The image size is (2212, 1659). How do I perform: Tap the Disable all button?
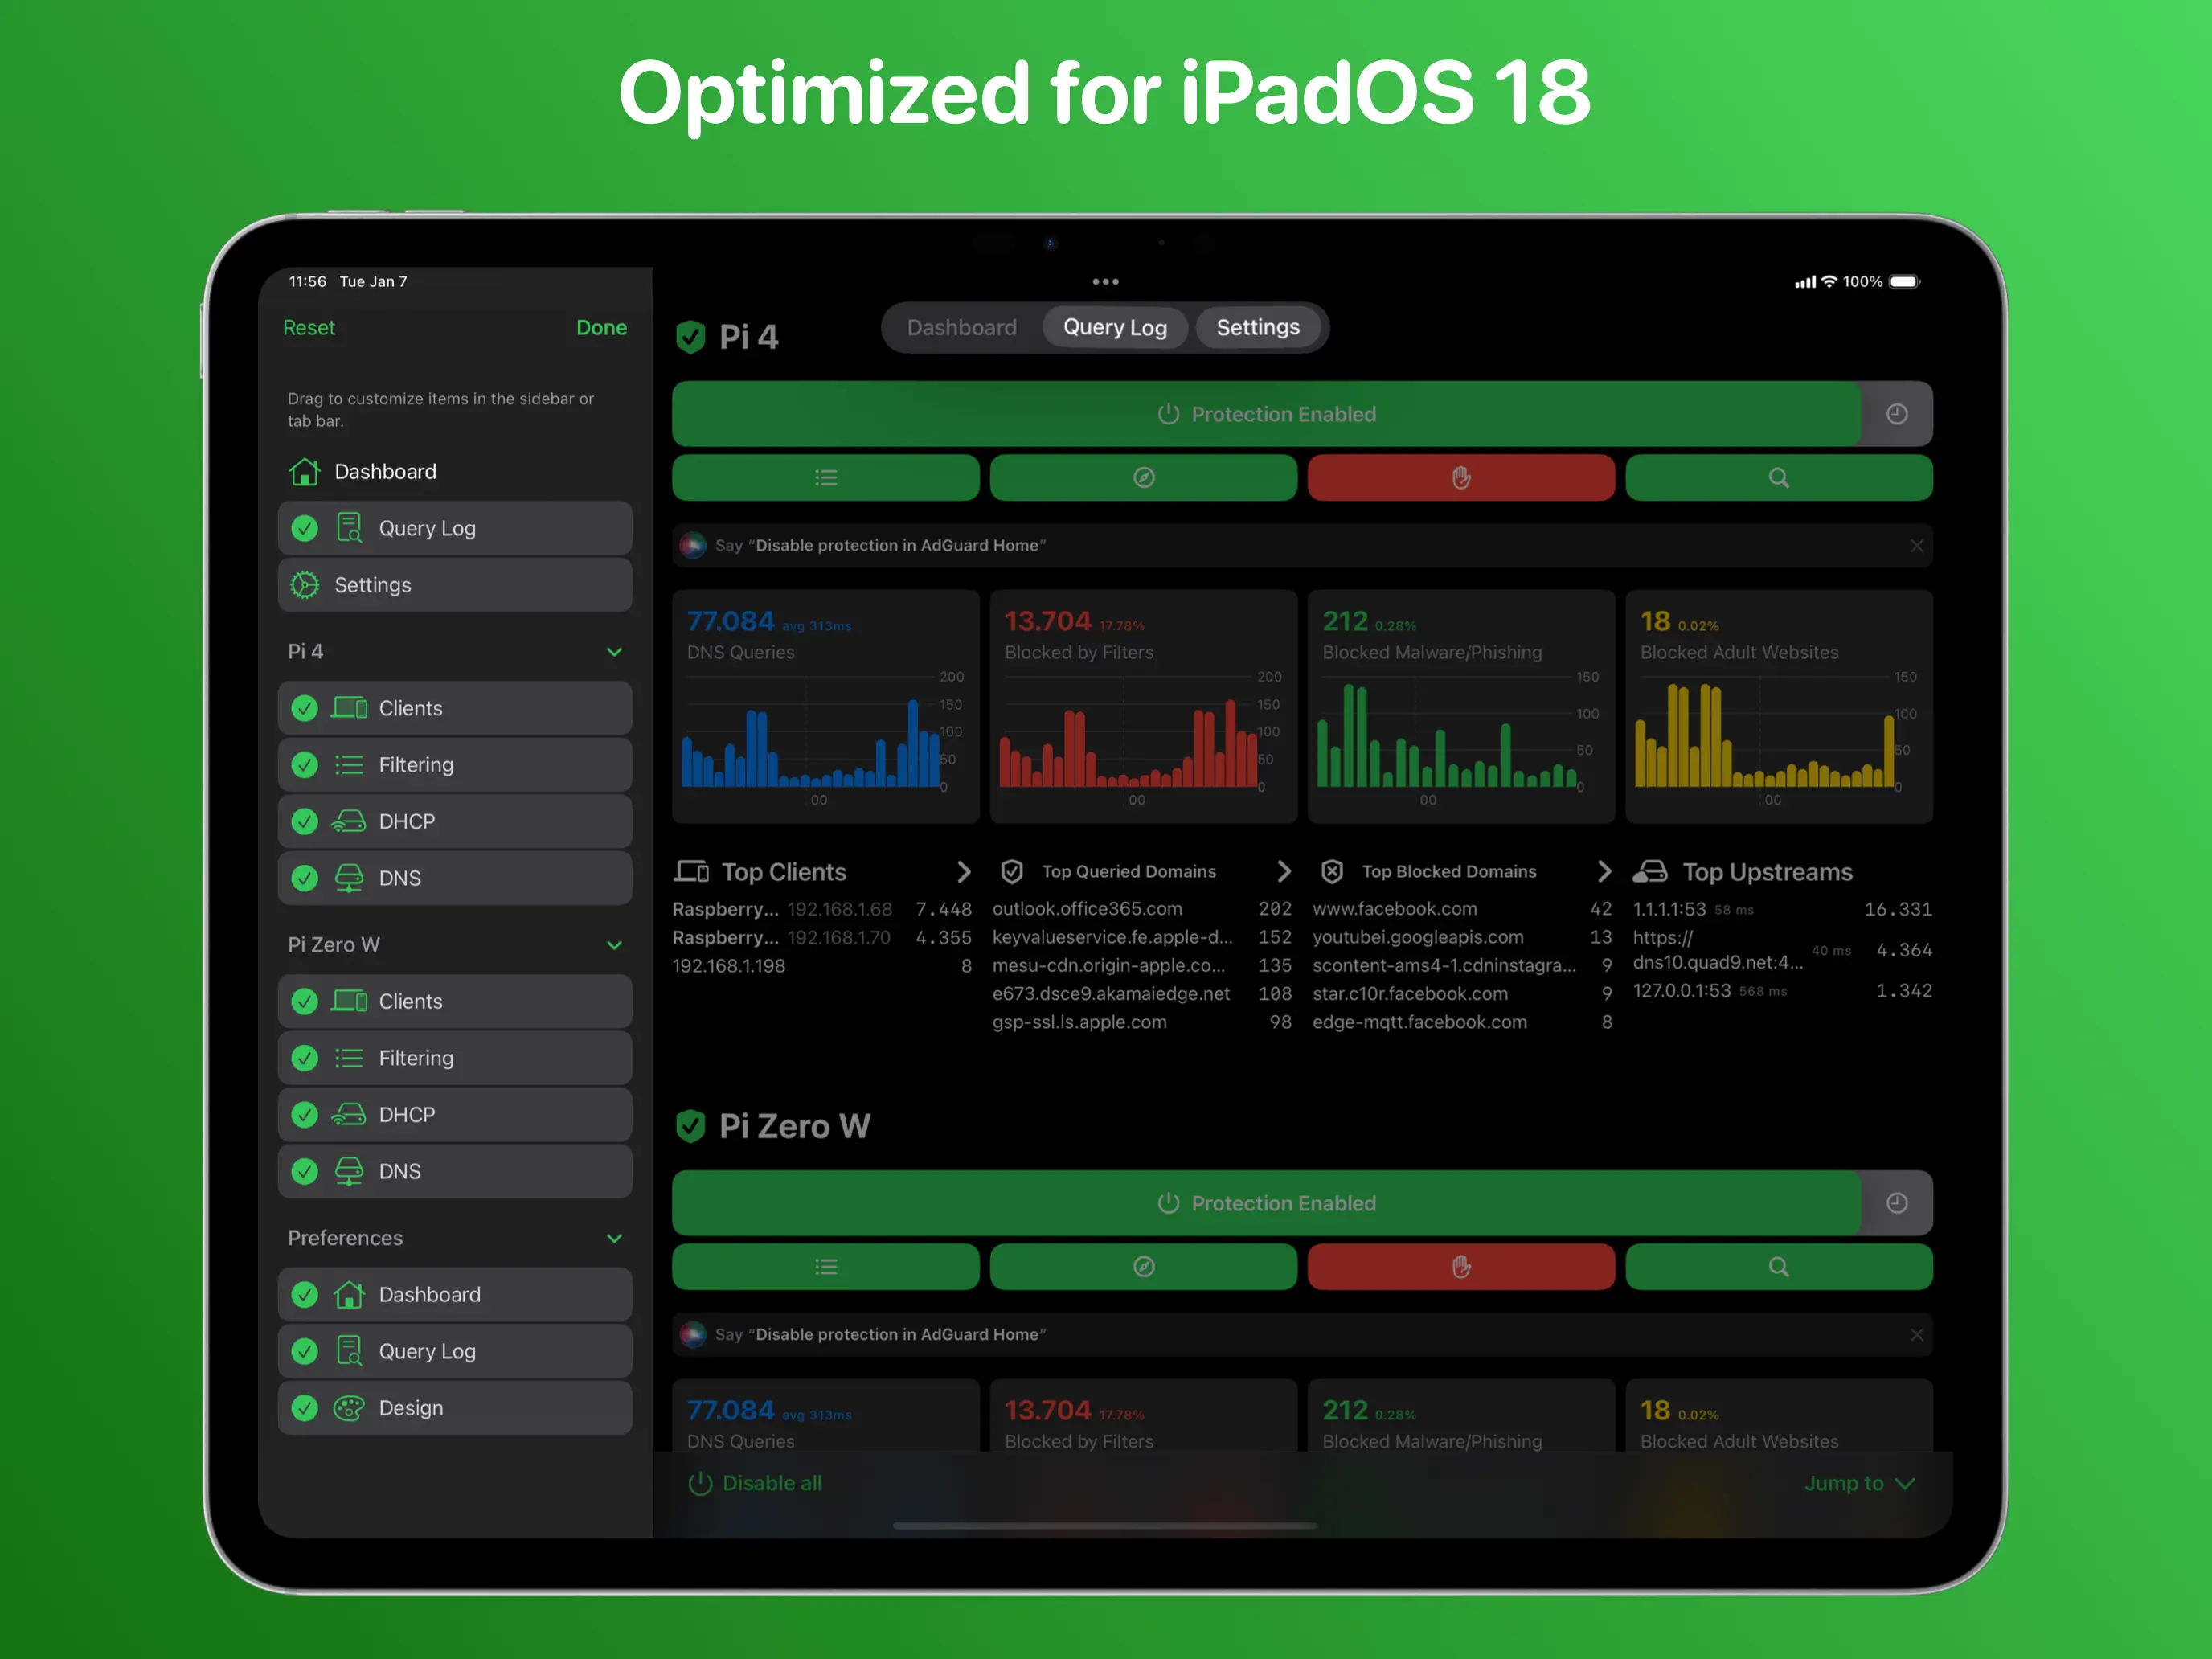[x=756, y=1483]
